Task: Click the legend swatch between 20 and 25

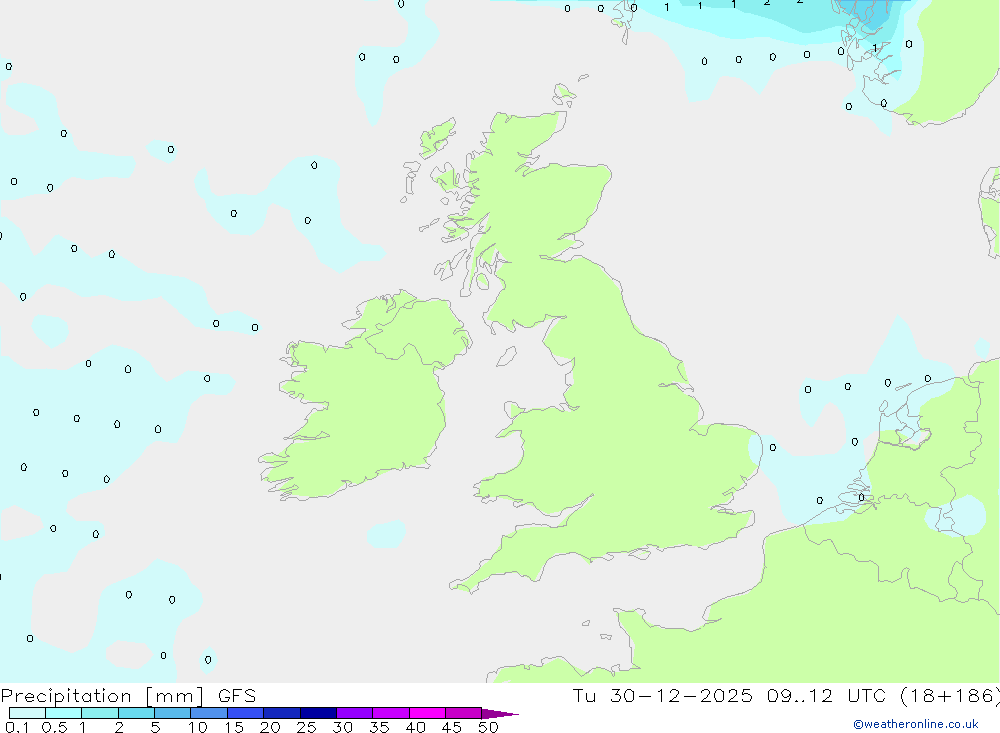Action: (282, 713)
